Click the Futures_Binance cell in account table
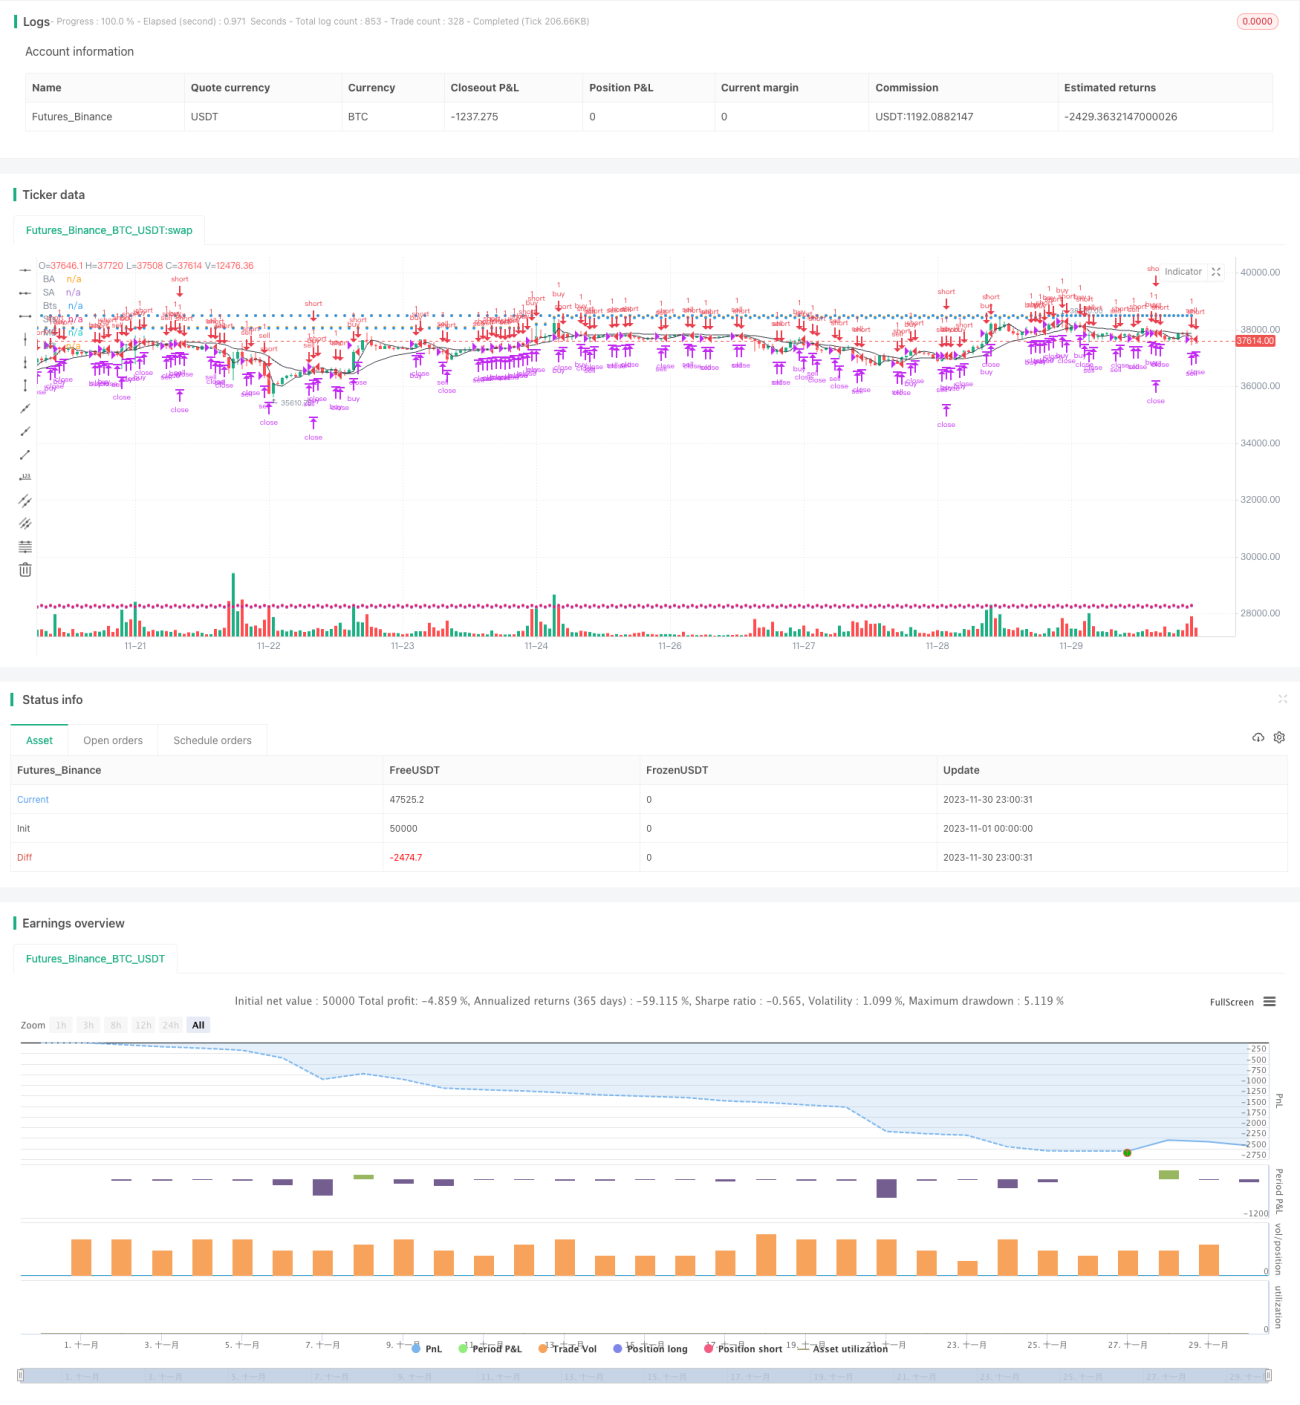The width and height of the screenshot is (1300, 1405). point(72,117)
